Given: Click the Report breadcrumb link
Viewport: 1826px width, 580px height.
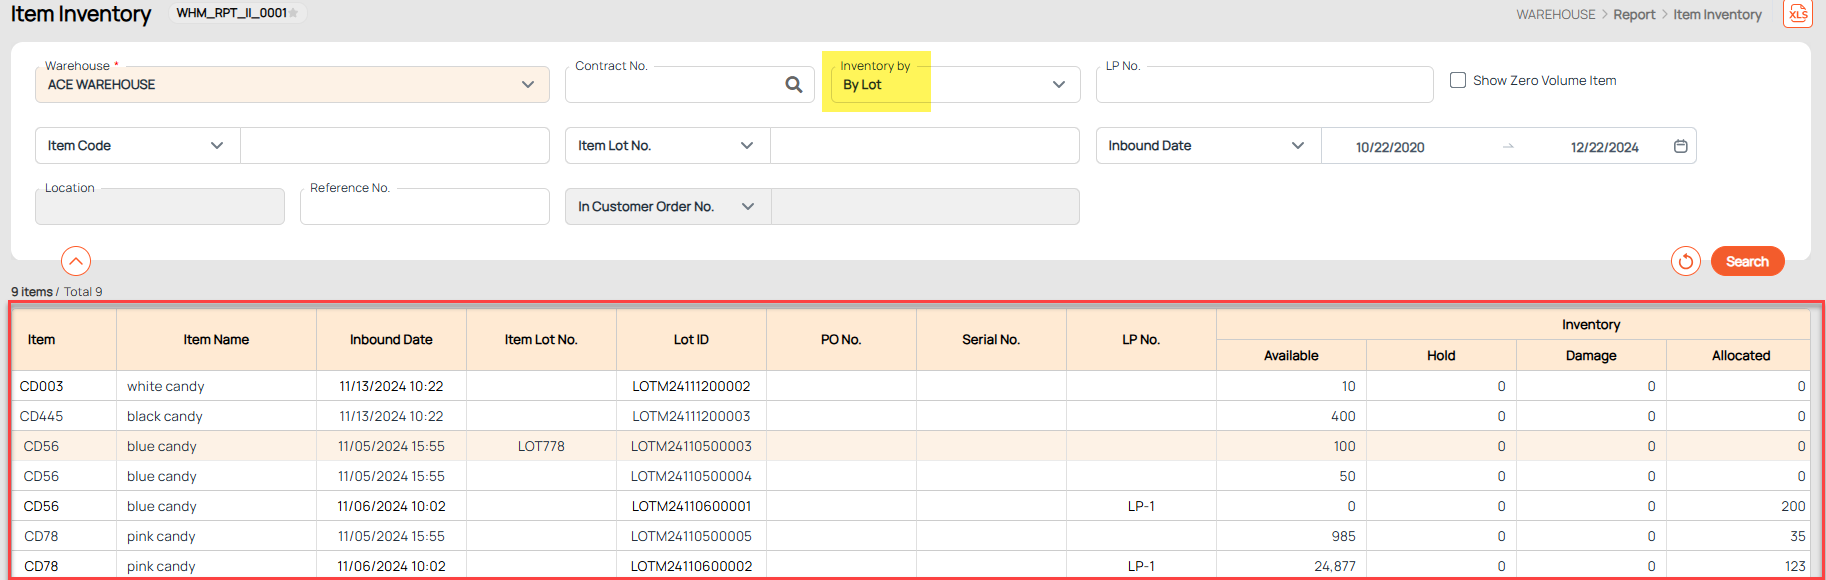Looking at the screenshot, I should tap(1634, 15).
